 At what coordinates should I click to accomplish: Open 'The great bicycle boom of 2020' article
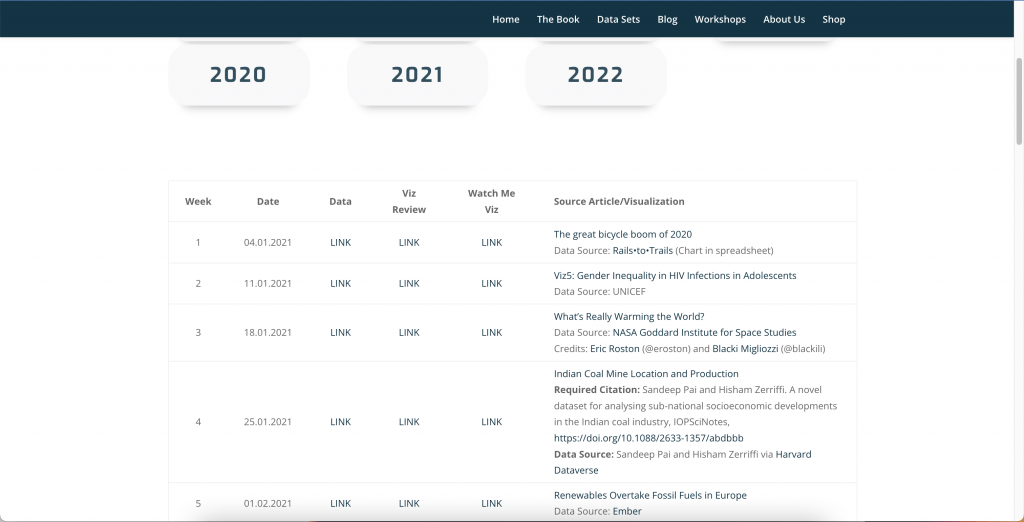622,234
